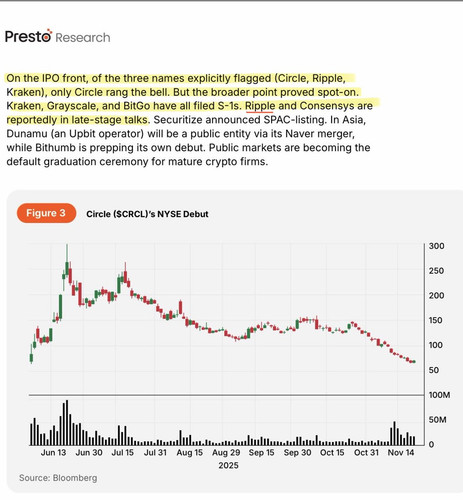The image size is (463, 500).
Task: Click the Jun 13 date label
Action: pyautogui.click(x=53, y=453)
